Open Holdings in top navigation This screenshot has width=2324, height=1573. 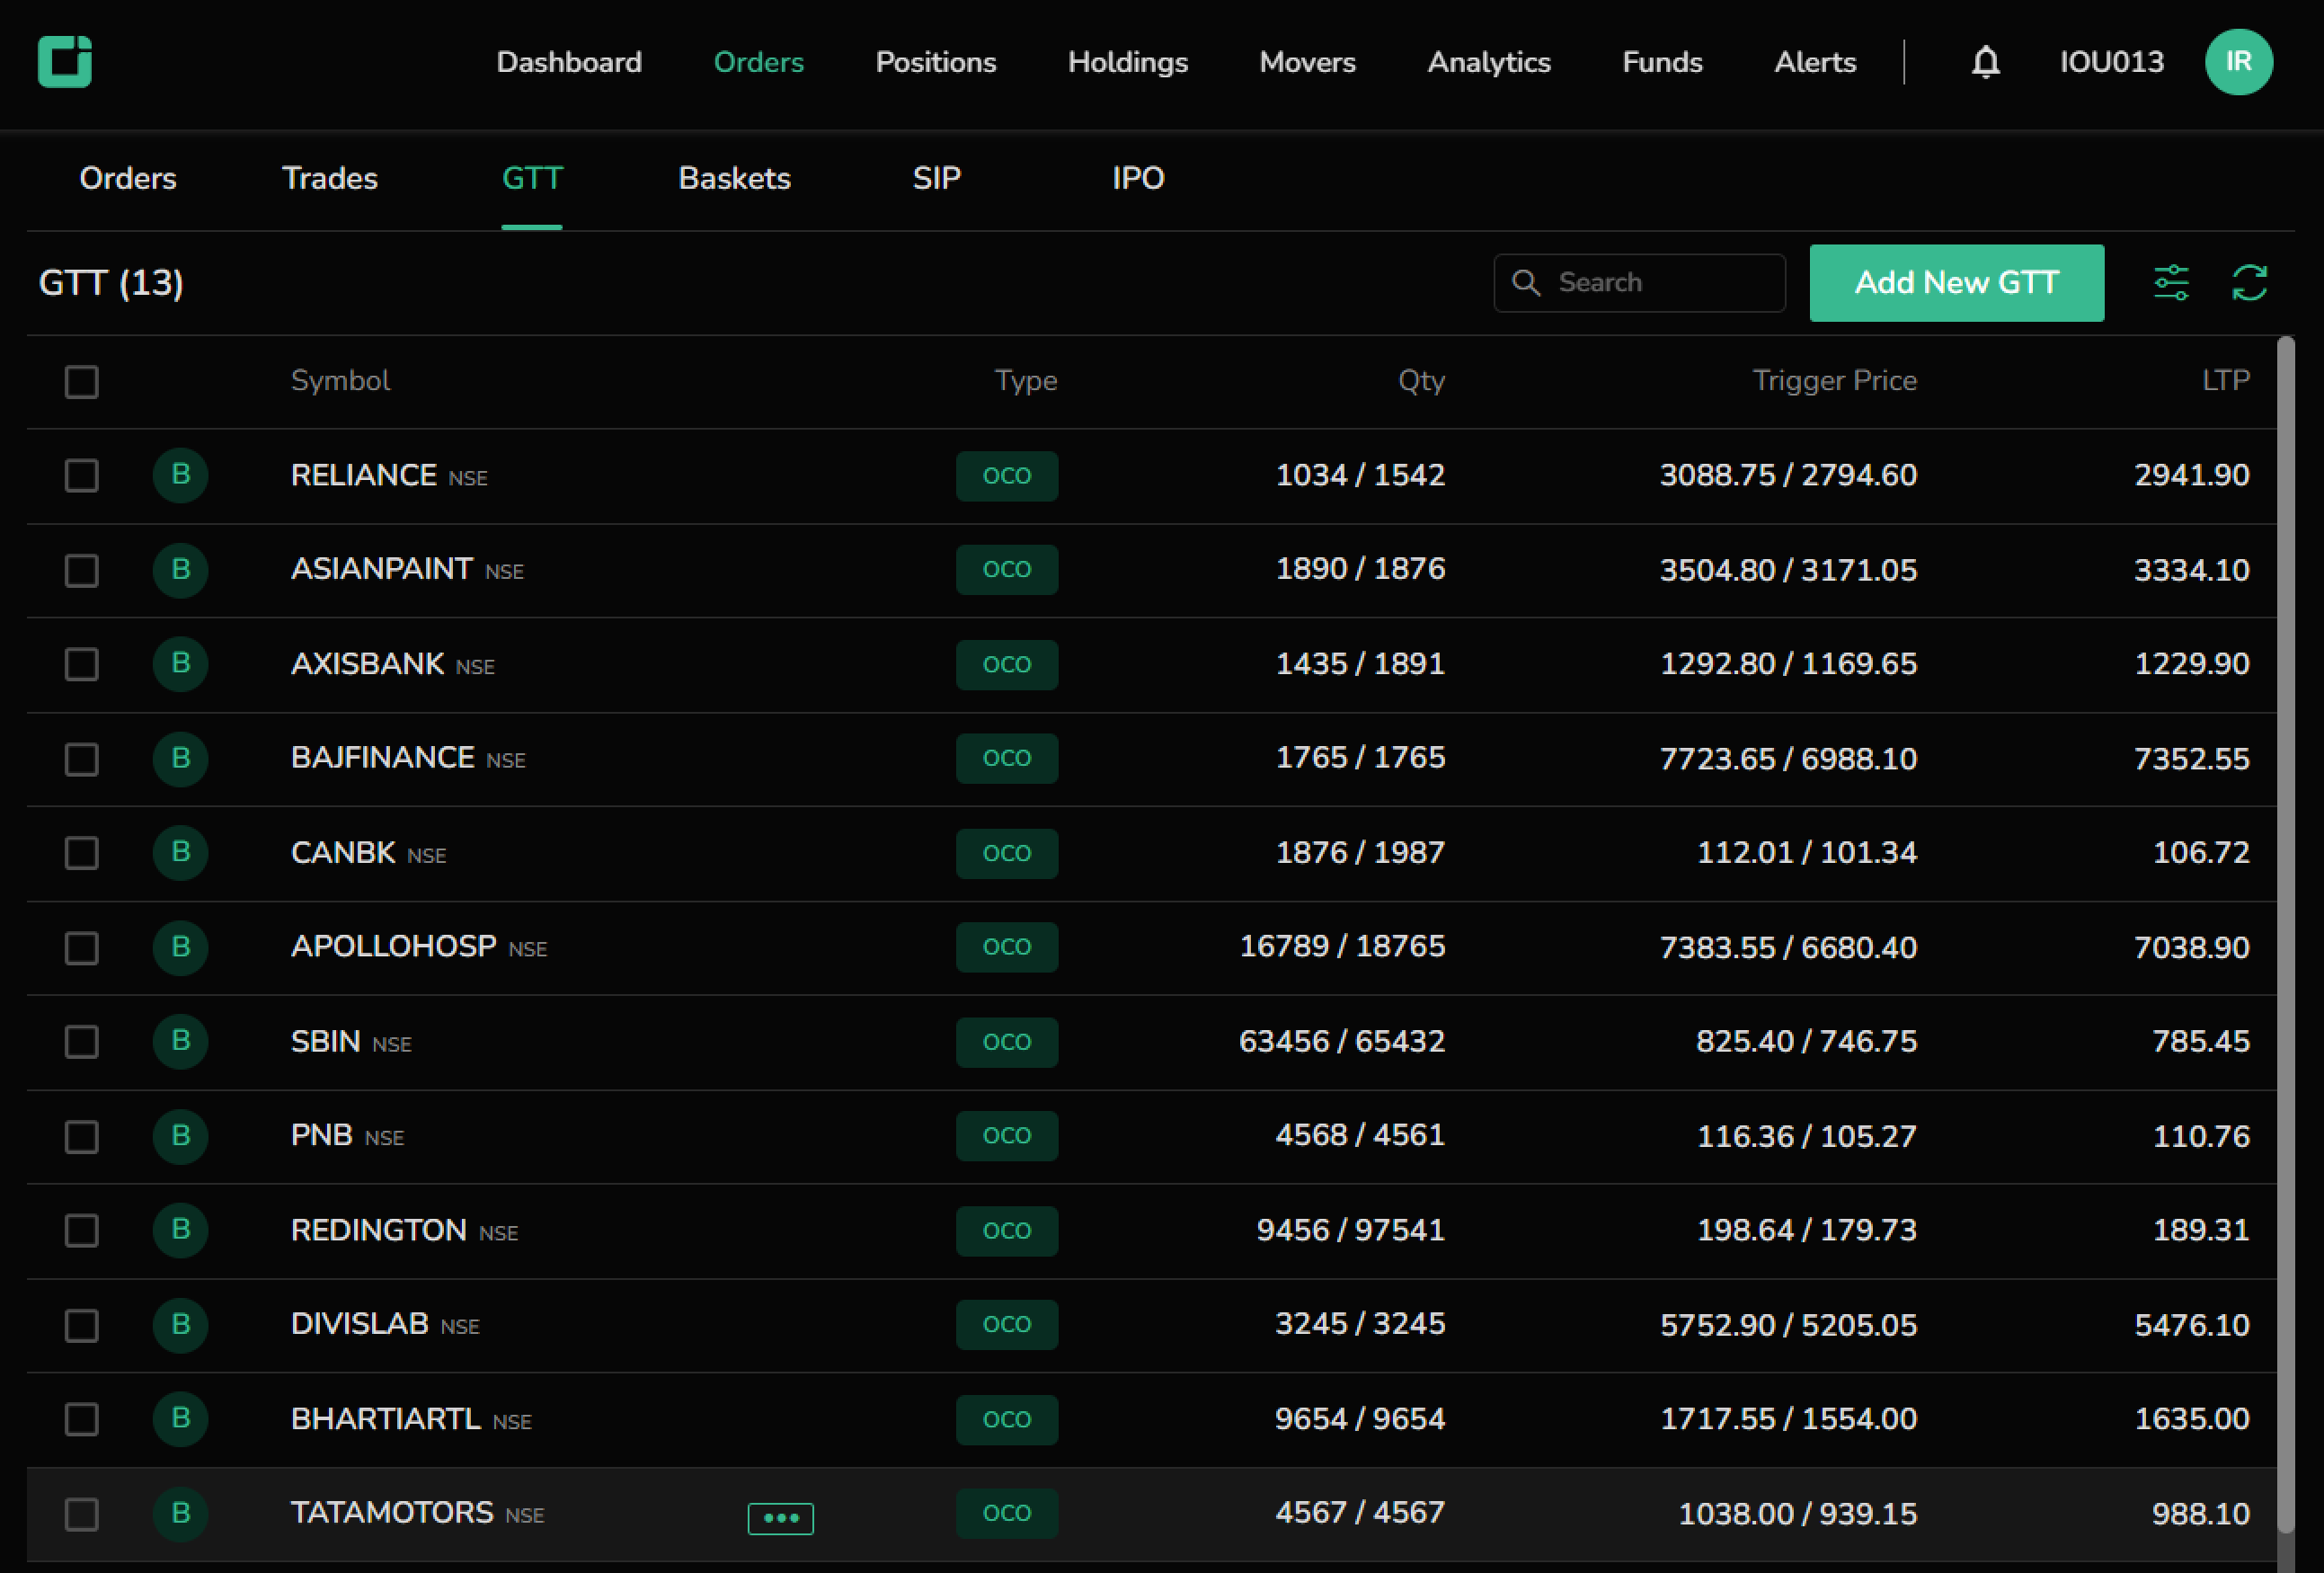(x=1128, y=62)
